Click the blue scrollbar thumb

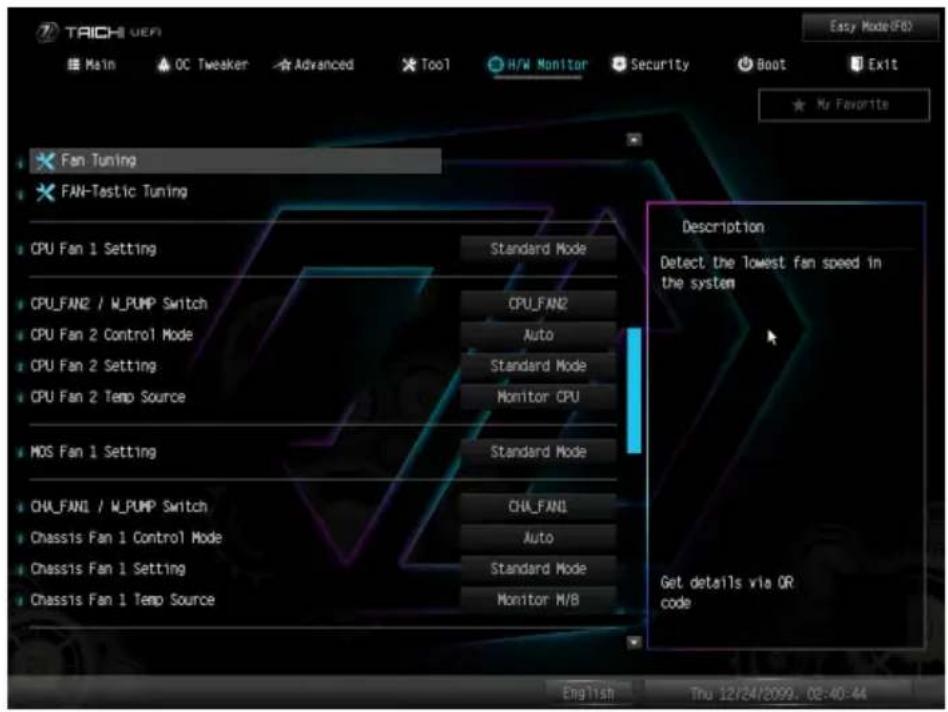(x=634, y=390)
